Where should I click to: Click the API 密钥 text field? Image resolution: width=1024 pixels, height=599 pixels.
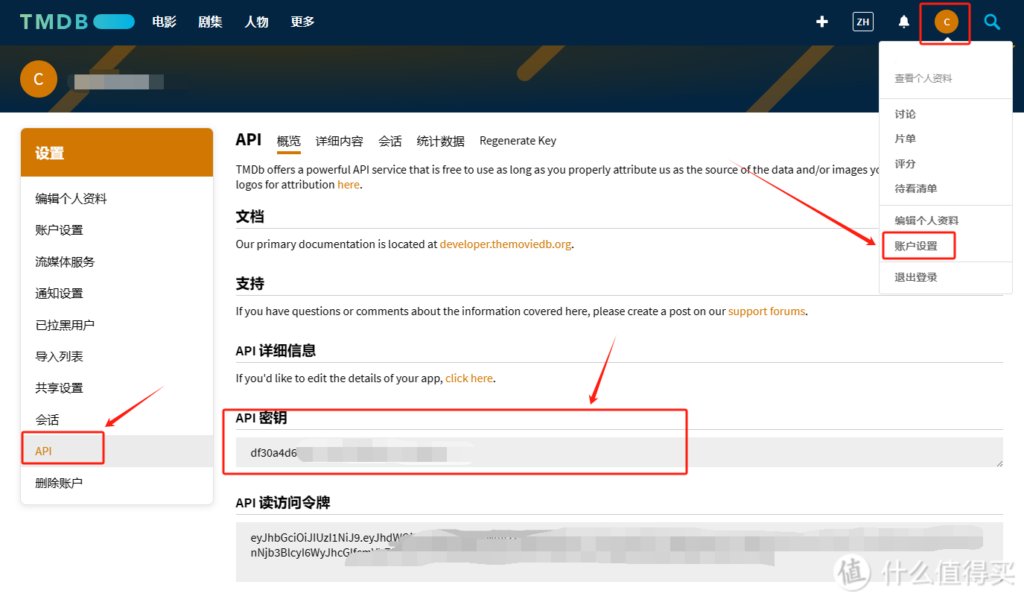click(x=618, y=453)
